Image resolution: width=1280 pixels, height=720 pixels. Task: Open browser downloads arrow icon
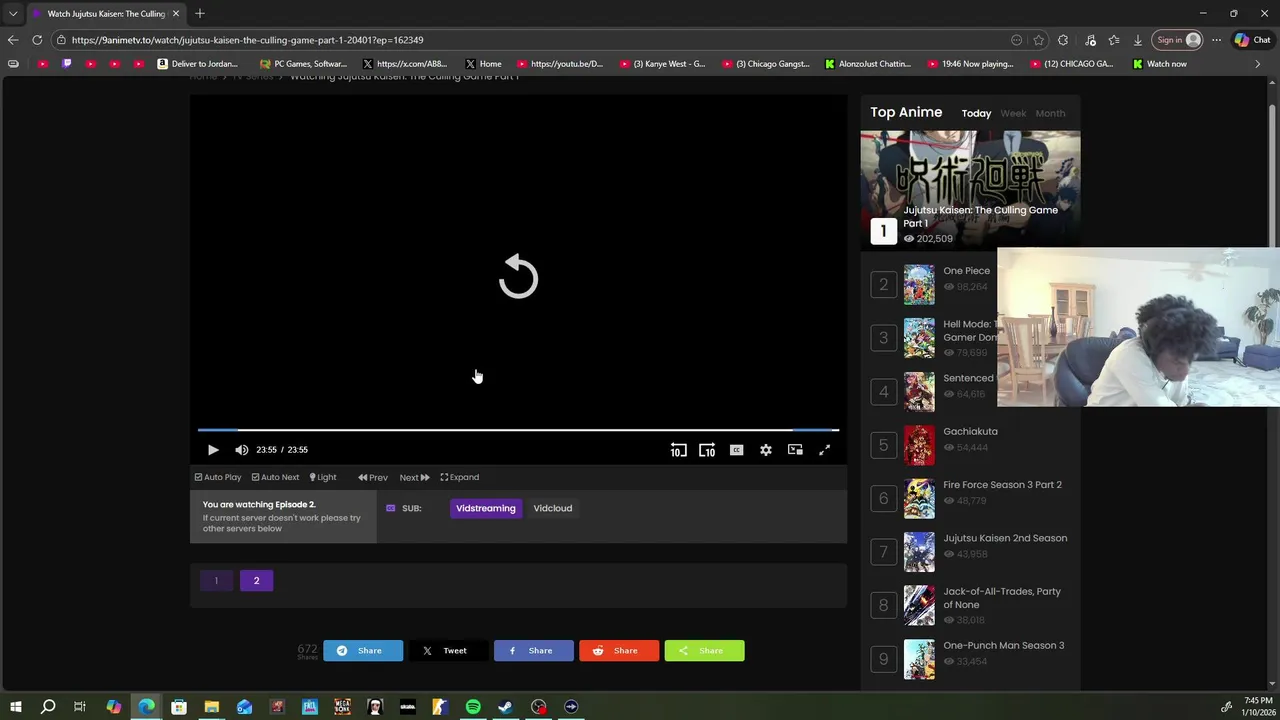(x=1138, y=40)
